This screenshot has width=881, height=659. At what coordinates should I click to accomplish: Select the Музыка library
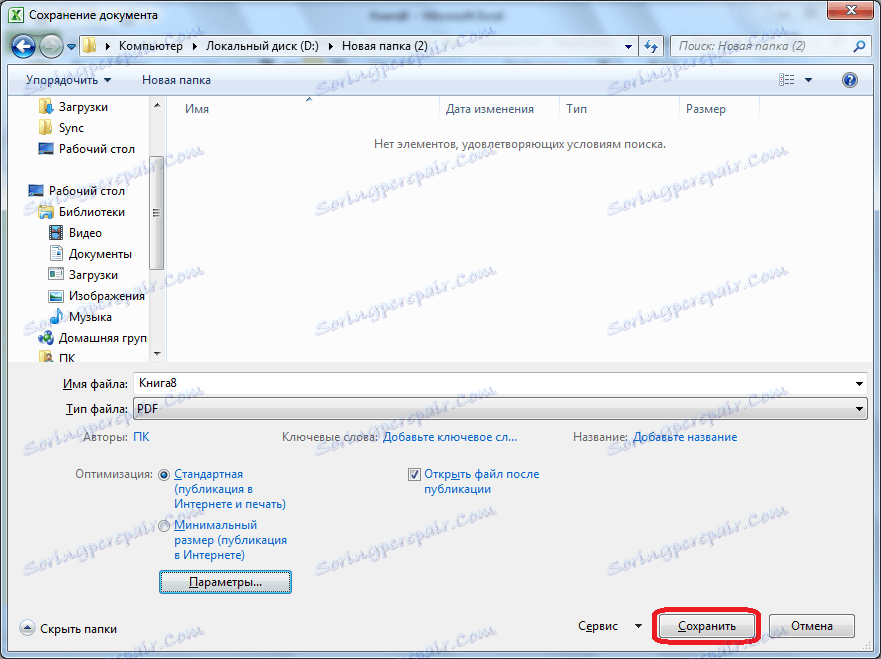pos(90,317)
